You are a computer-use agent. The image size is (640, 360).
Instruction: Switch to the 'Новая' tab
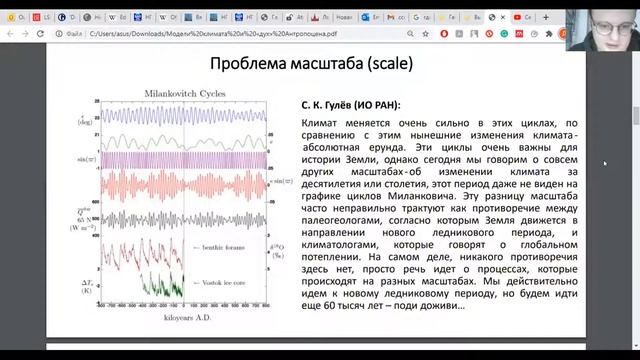344,17
